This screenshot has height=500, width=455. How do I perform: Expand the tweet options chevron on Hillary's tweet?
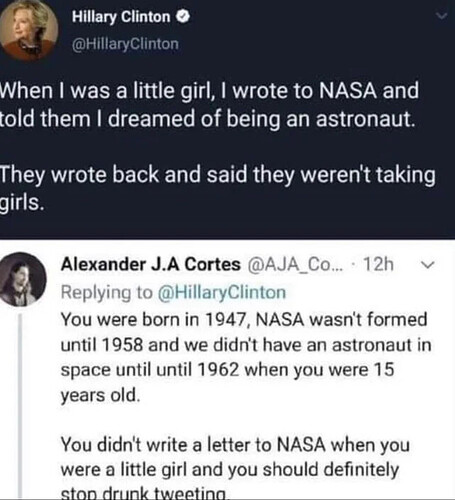click(x=442, y=16)
